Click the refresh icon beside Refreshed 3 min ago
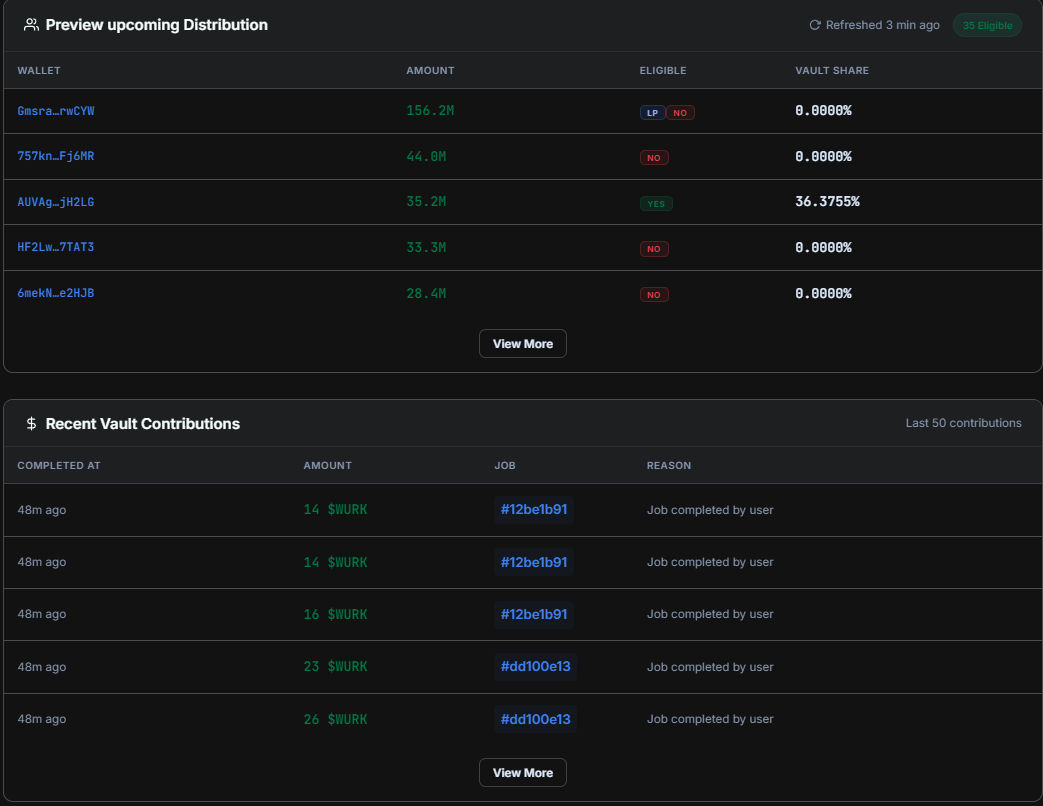The width and height of the screenshot is (1043, 806). [814, 25]
